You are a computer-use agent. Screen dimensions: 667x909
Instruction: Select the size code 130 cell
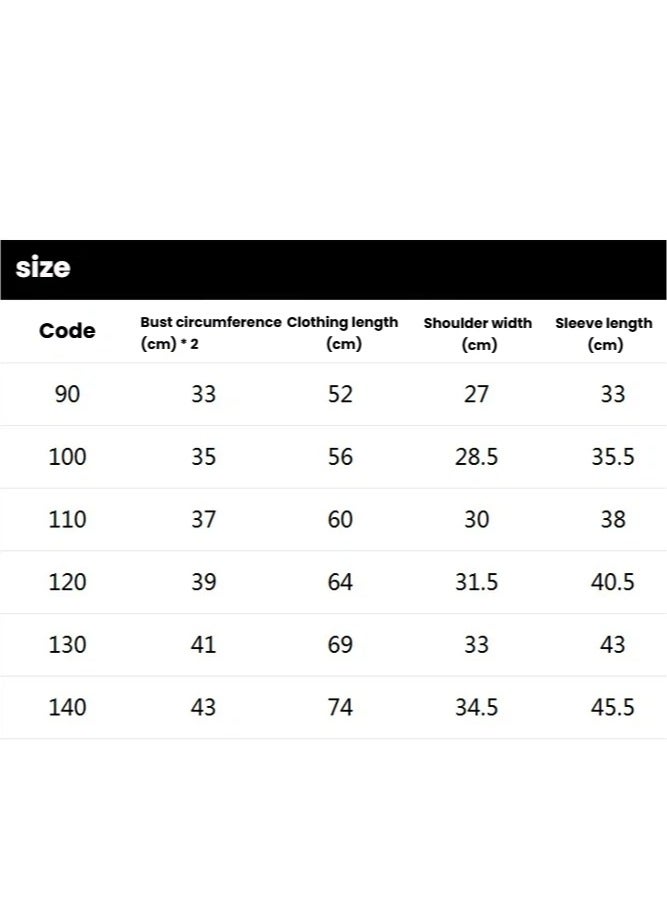[67, 645]
